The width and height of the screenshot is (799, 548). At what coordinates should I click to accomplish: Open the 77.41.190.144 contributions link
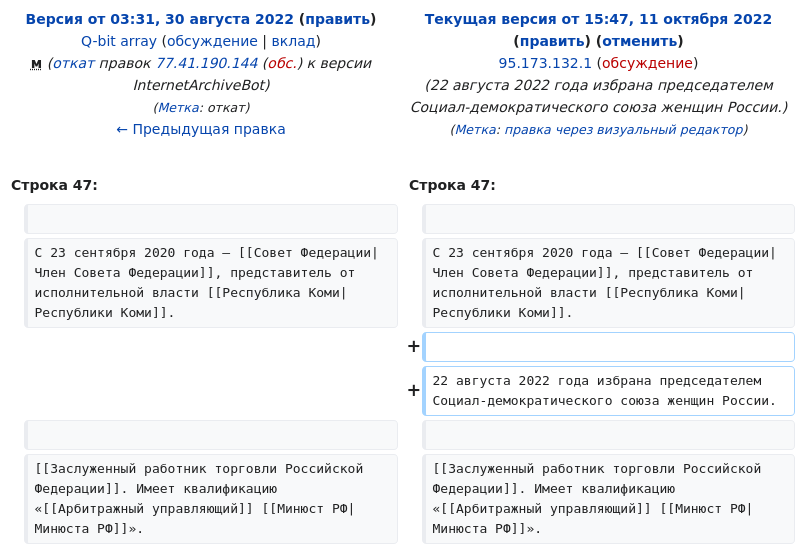(x=207, y=63)
